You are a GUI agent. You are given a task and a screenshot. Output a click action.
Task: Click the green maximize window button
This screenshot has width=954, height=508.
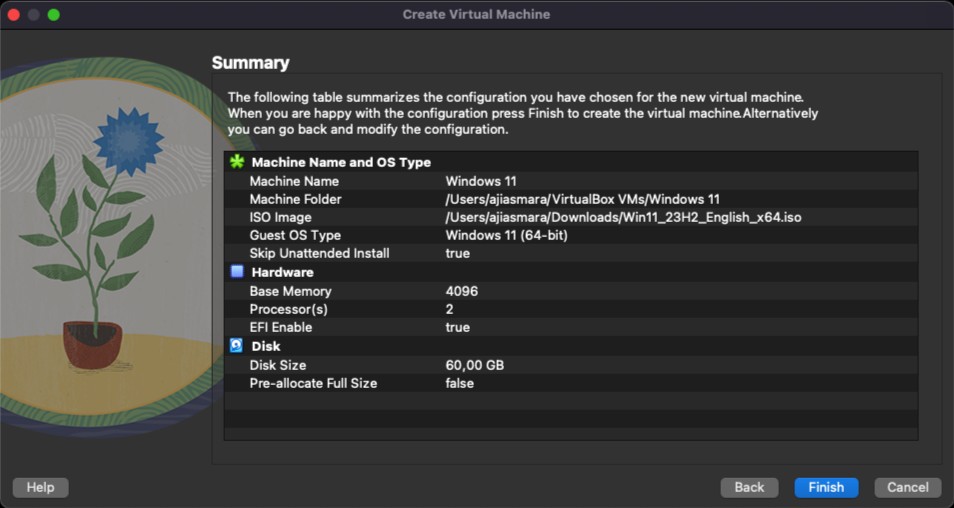point(53,15)
